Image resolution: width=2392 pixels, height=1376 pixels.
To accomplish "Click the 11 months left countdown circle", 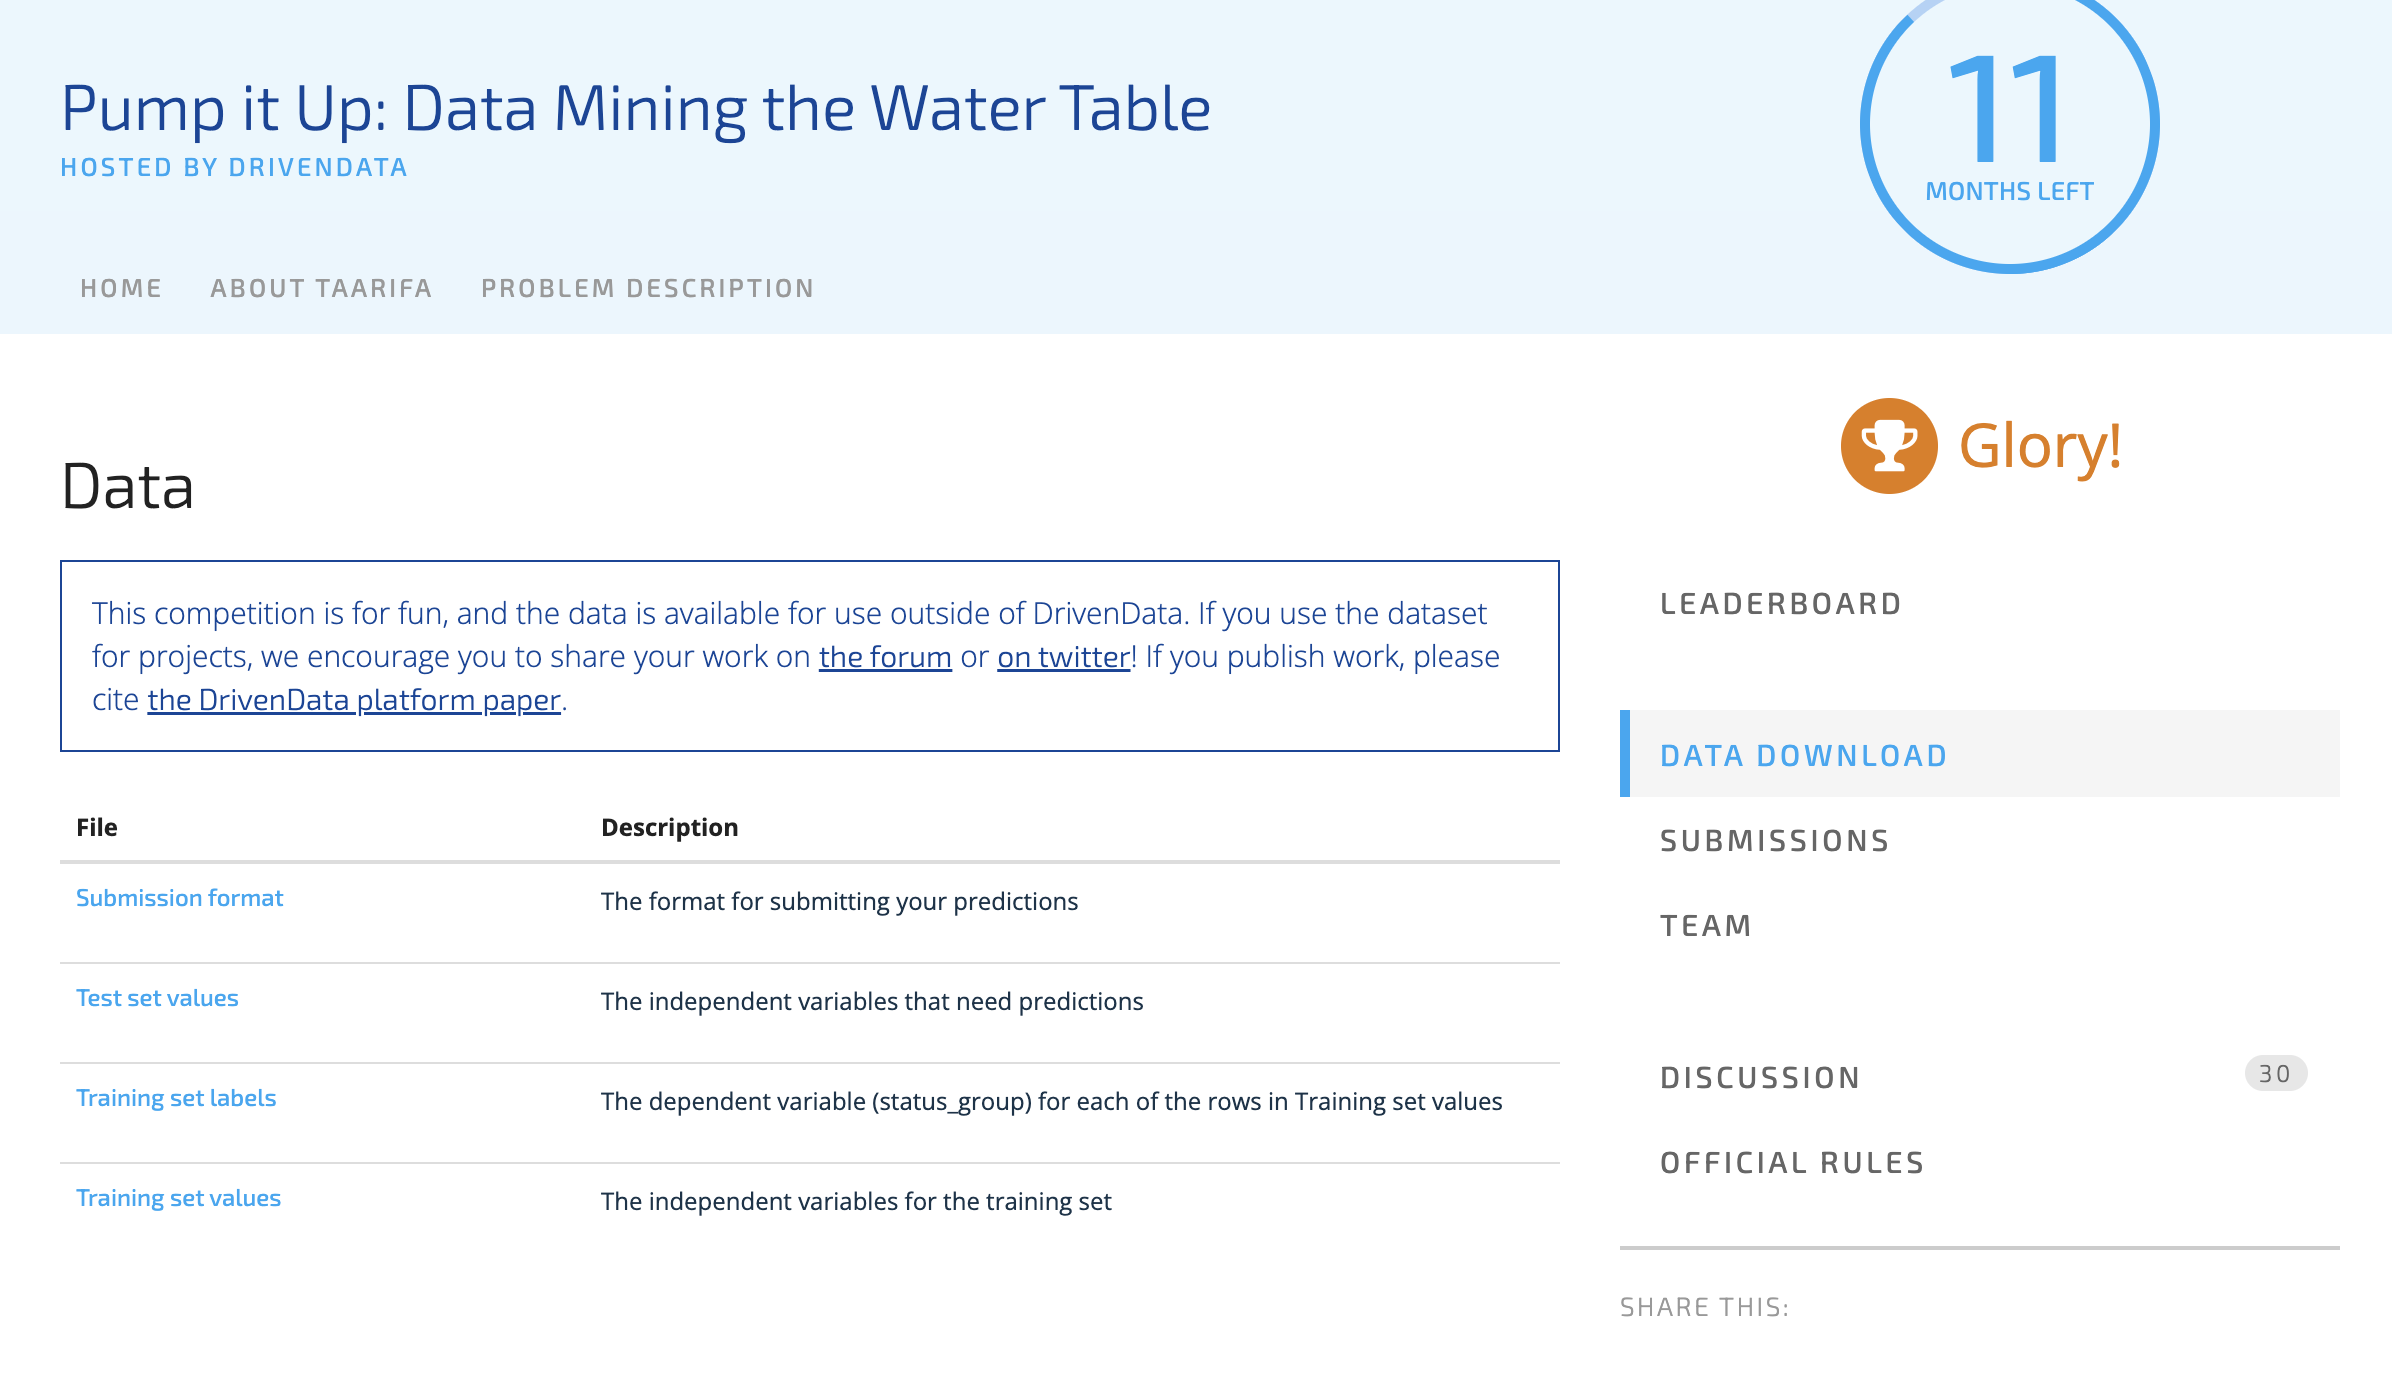I will 2009,124.
